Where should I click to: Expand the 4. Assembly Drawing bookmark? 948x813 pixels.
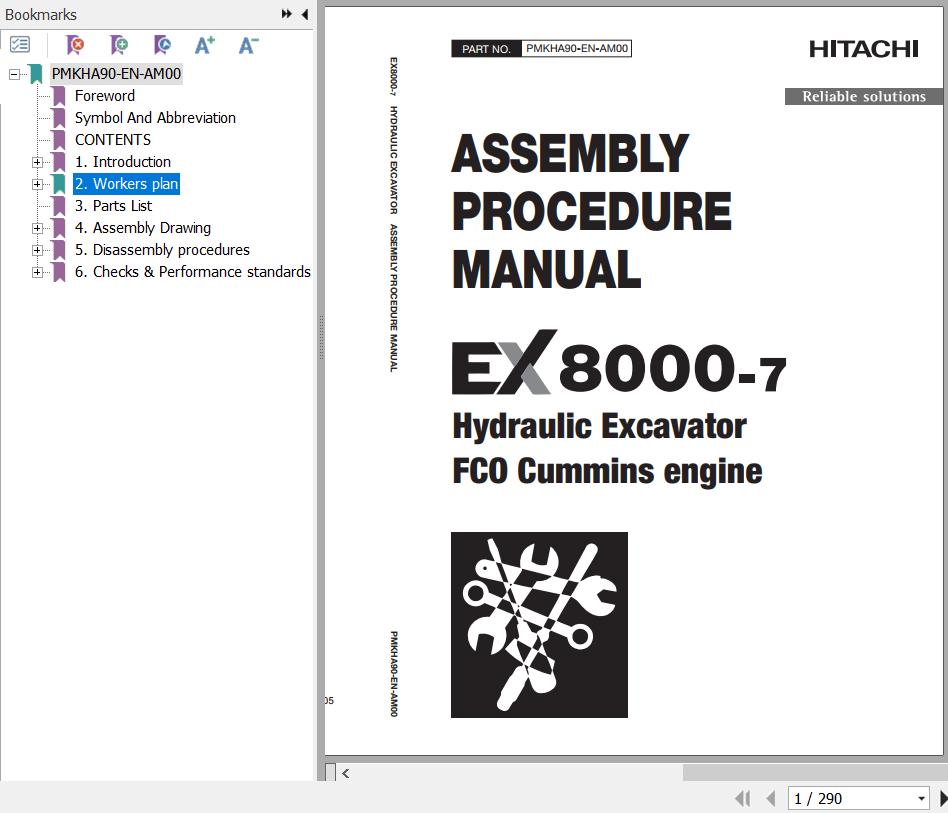tap(37, 228)
